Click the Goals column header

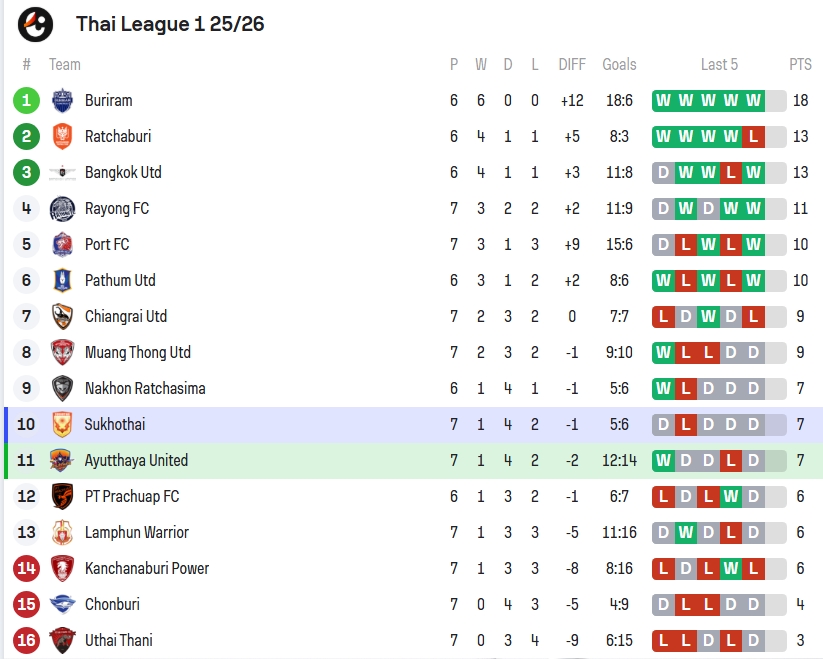tap(619, 65)
